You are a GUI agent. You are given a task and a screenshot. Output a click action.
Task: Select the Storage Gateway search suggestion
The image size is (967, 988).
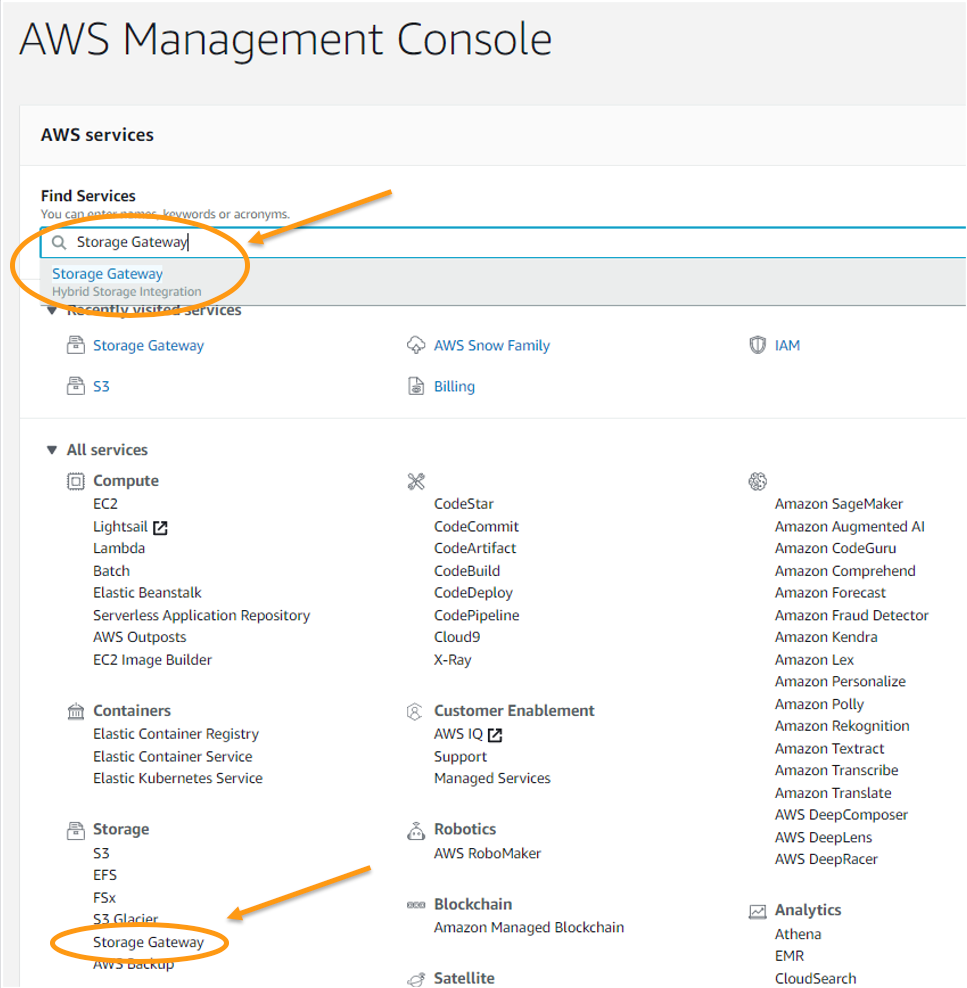coord(107,273)
